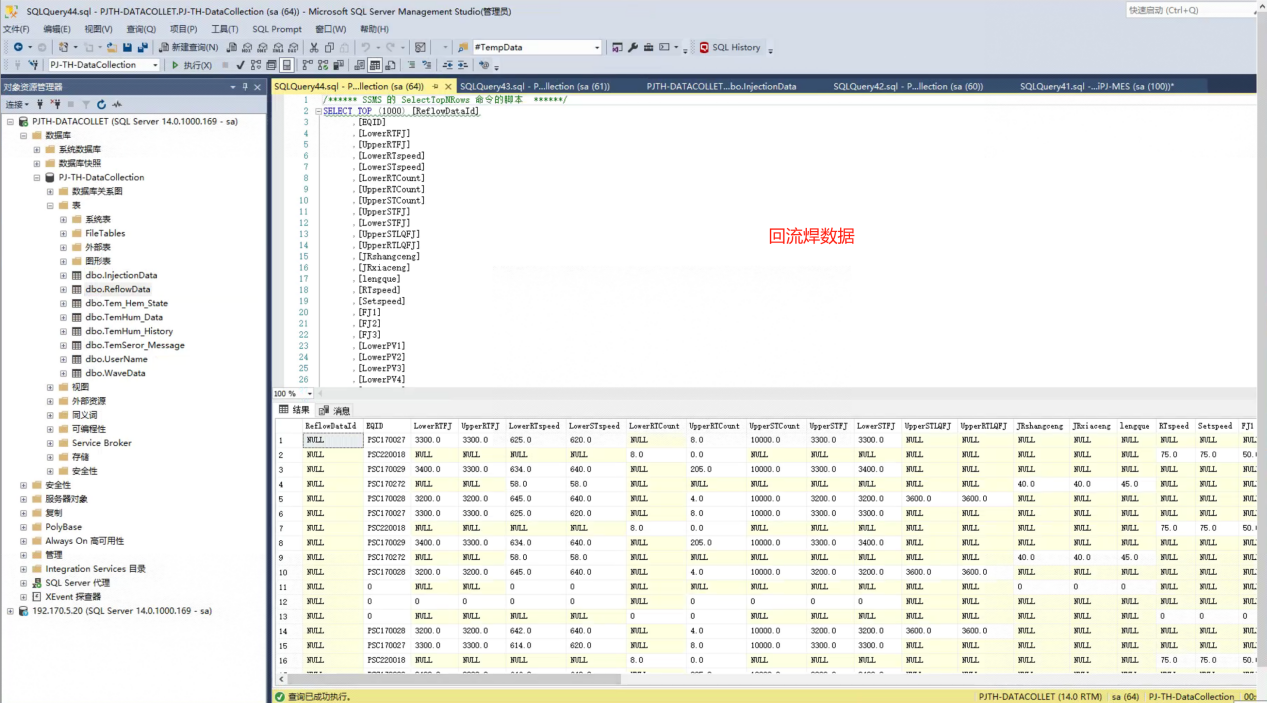Screen dimensions: 1267x703
Task: Click the Cut scissors icon in the toolbar
Action: click(314, 47)
